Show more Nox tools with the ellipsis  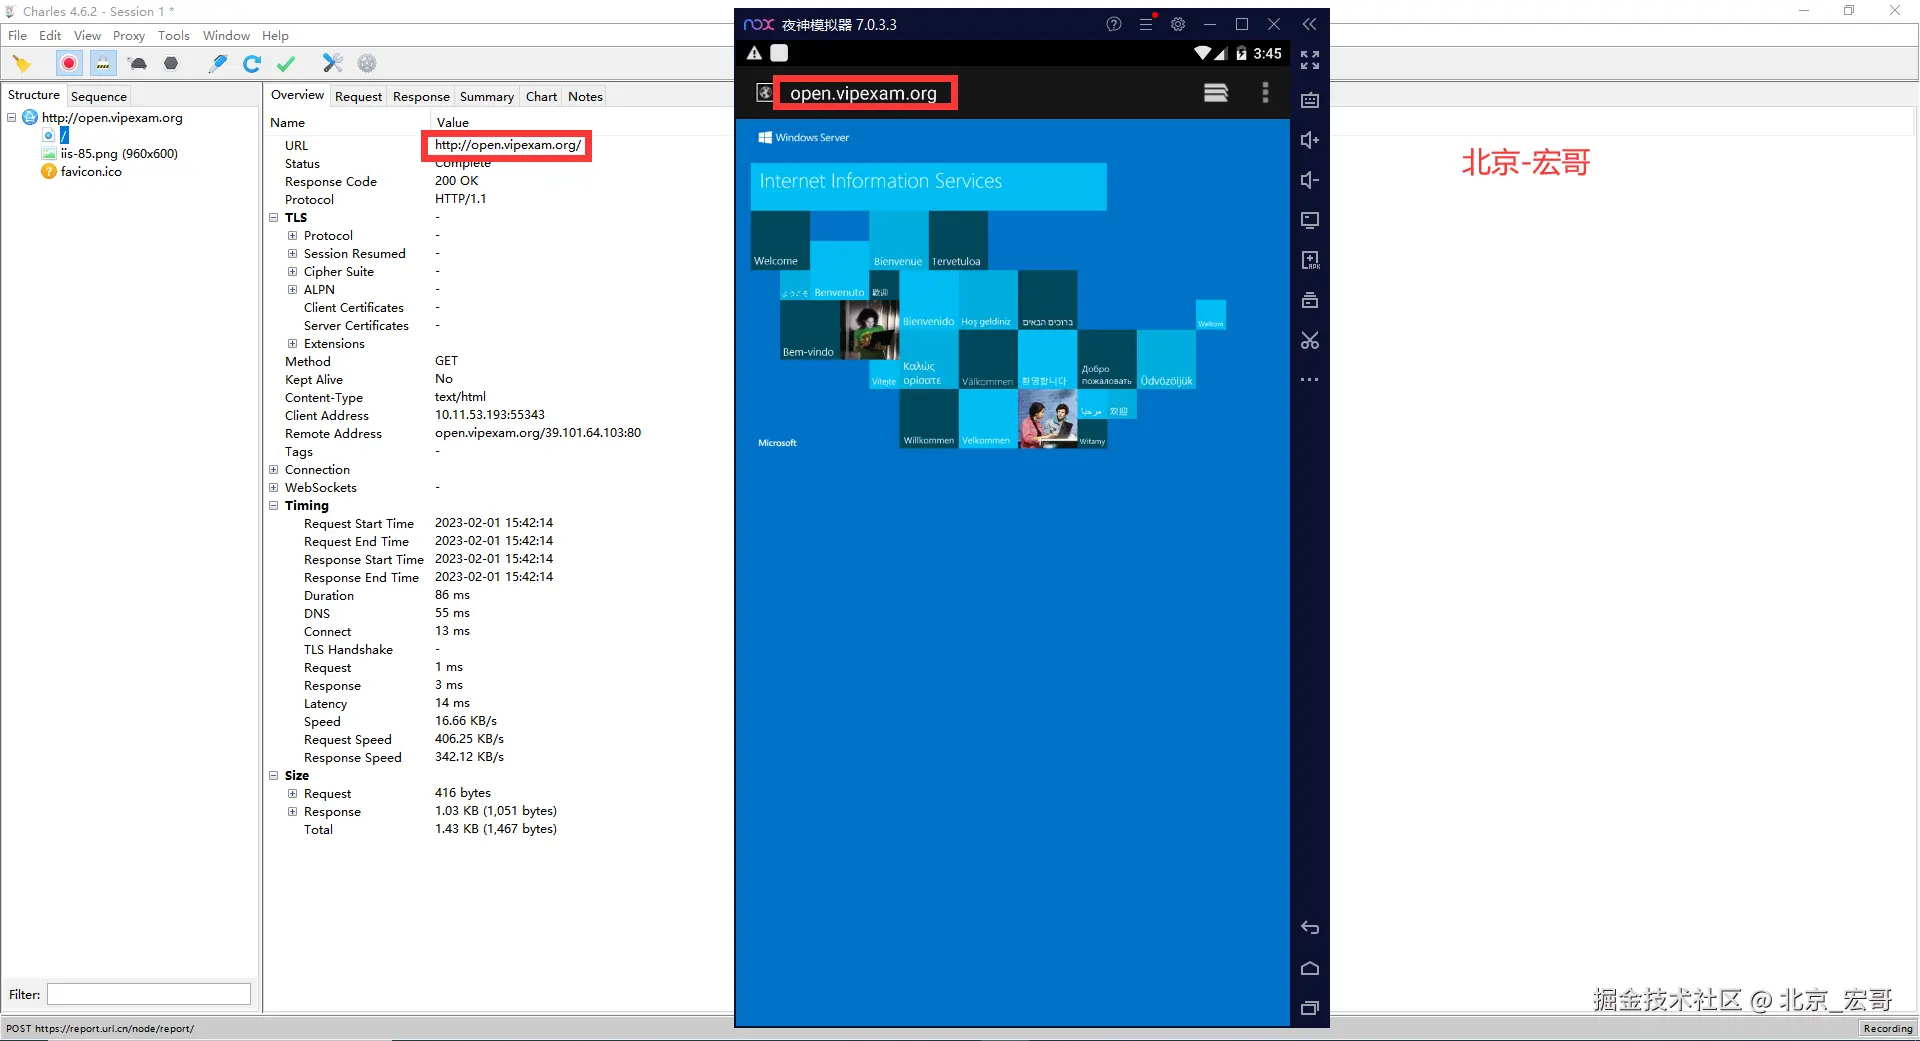pyautogui.click(x=1310, y=380)
